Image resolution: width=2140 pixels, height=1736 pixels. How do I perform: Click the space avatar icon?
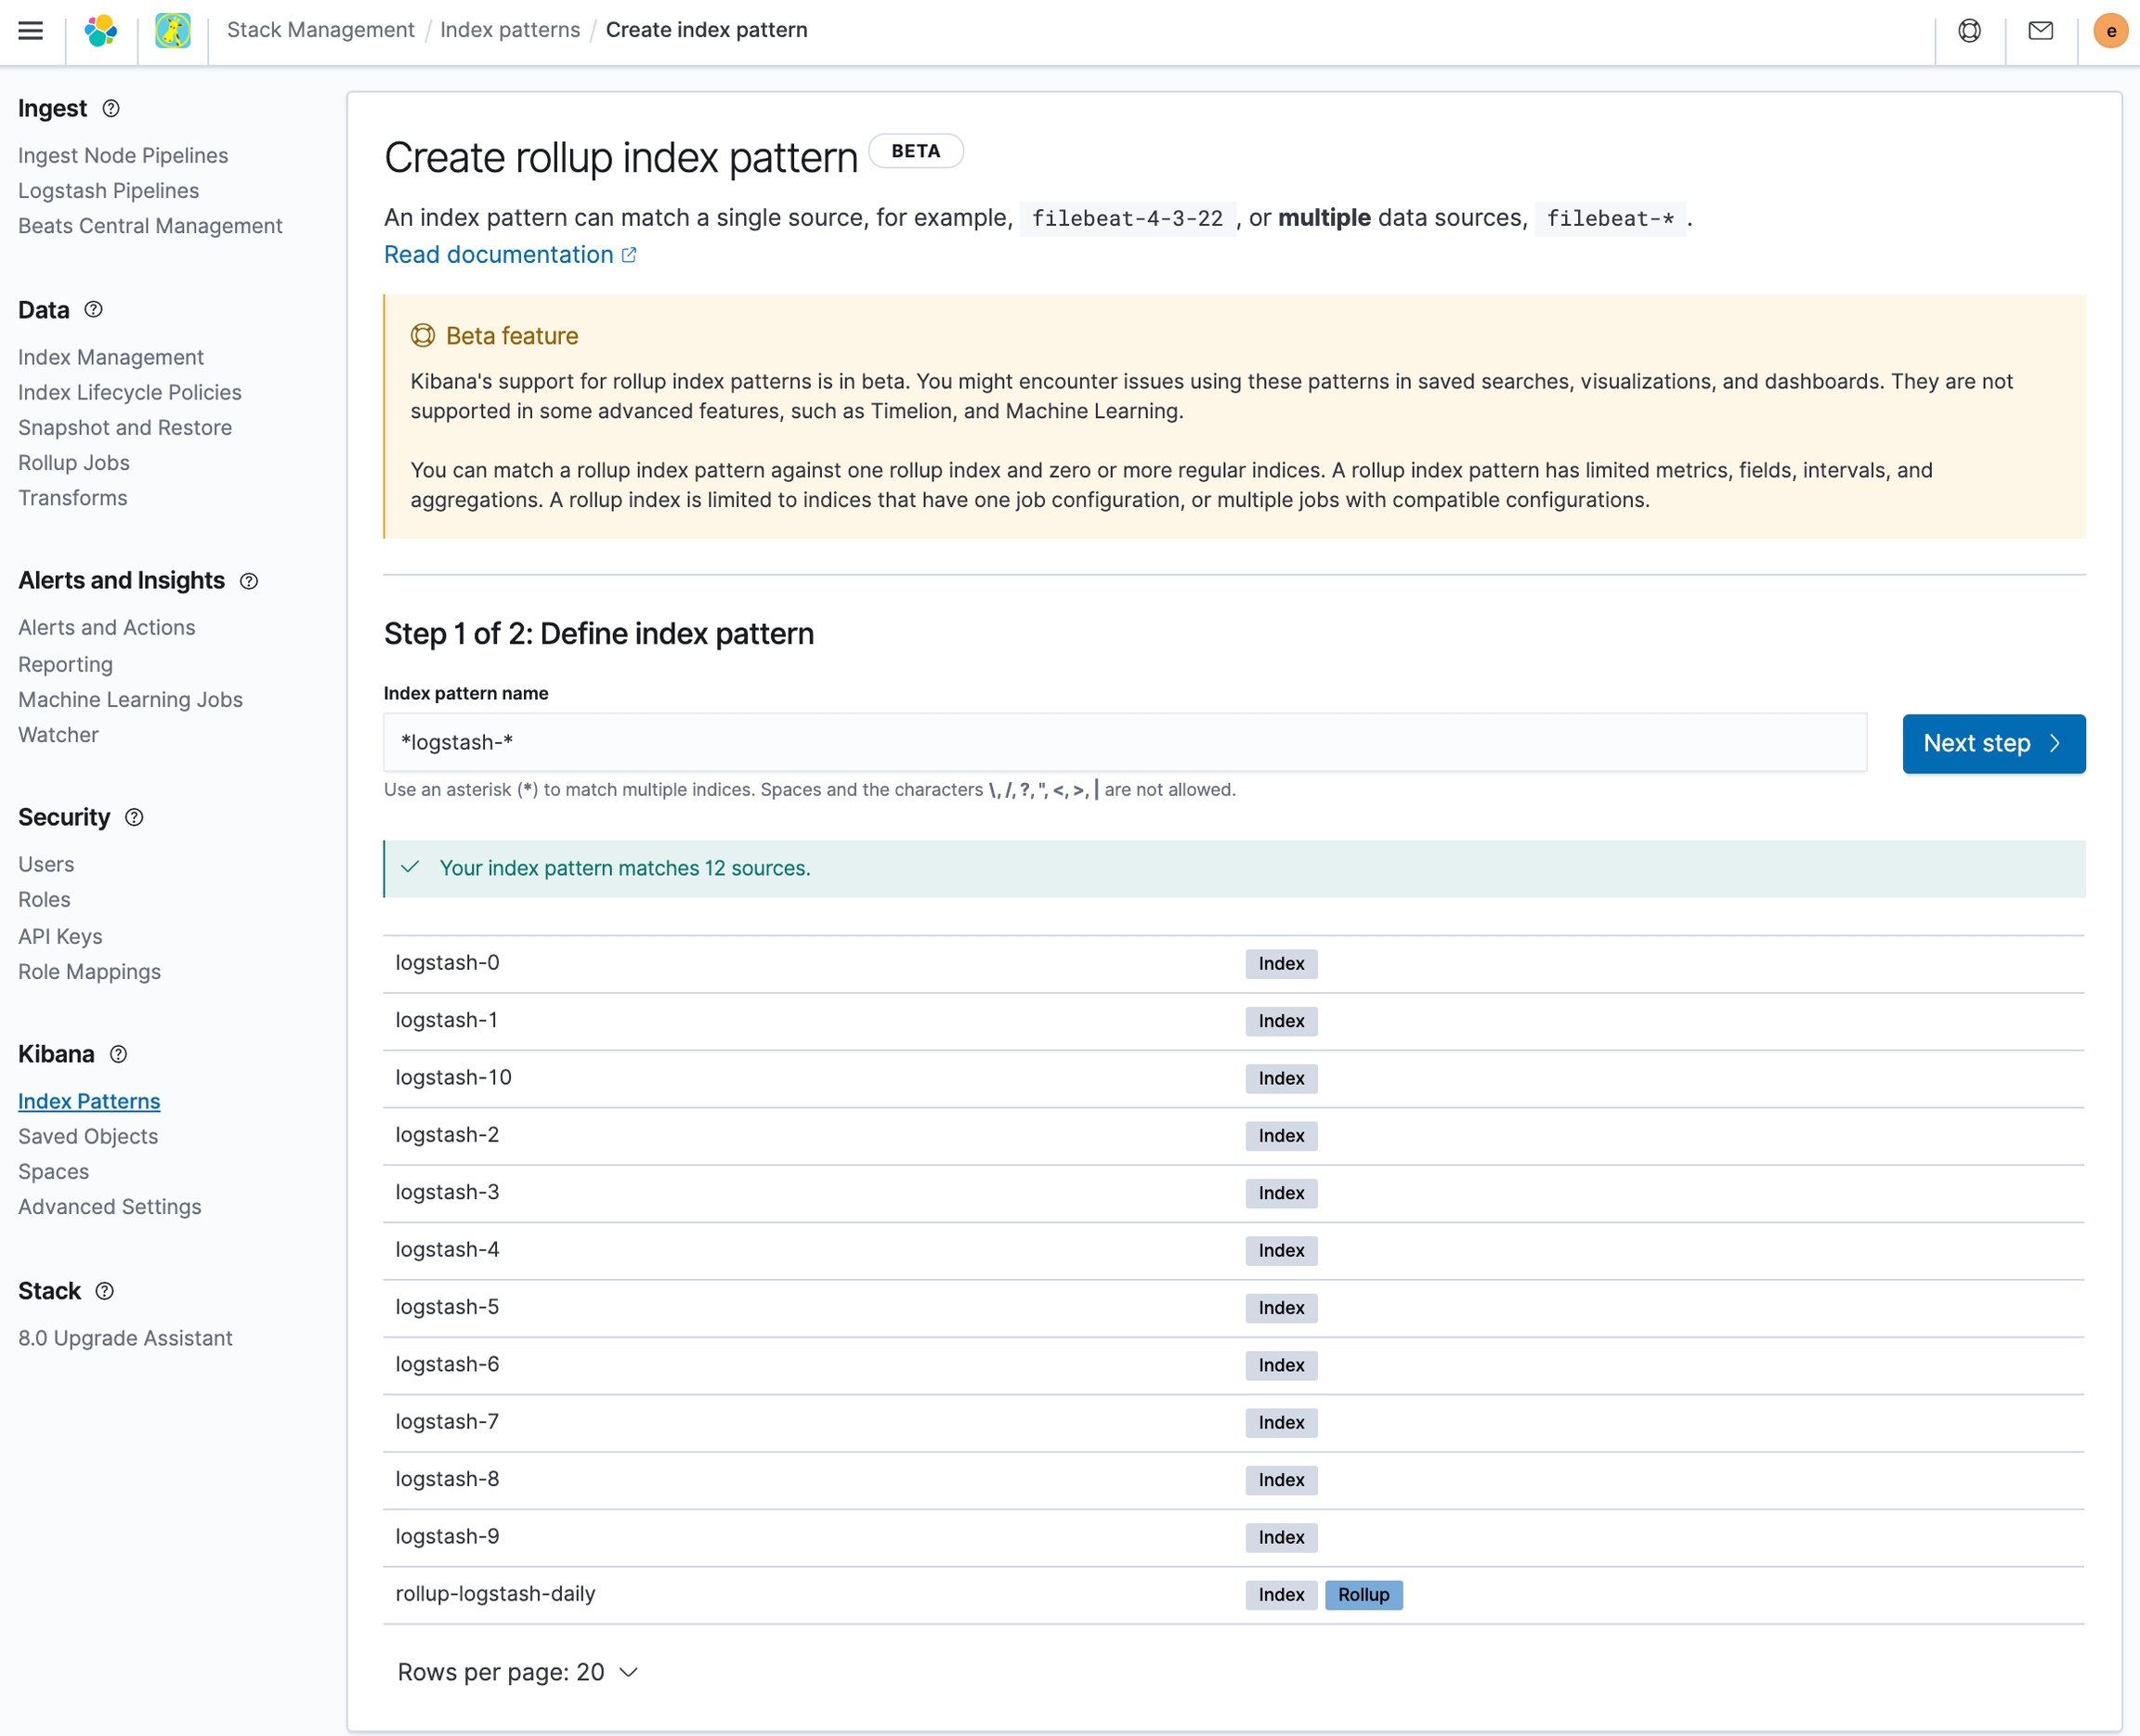(173, 30)
